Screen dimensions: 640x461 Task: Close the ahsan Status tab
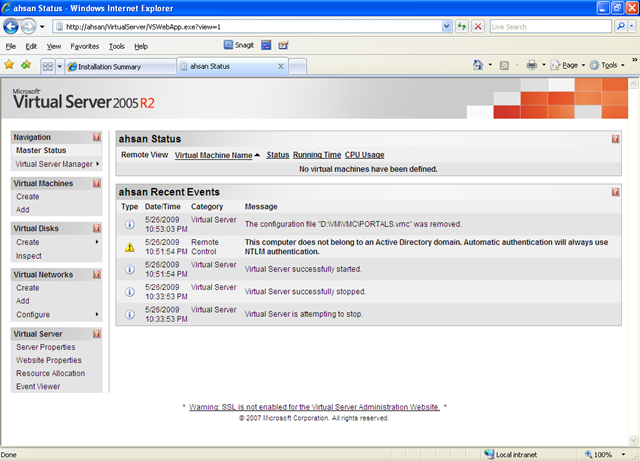coord(281,66)
